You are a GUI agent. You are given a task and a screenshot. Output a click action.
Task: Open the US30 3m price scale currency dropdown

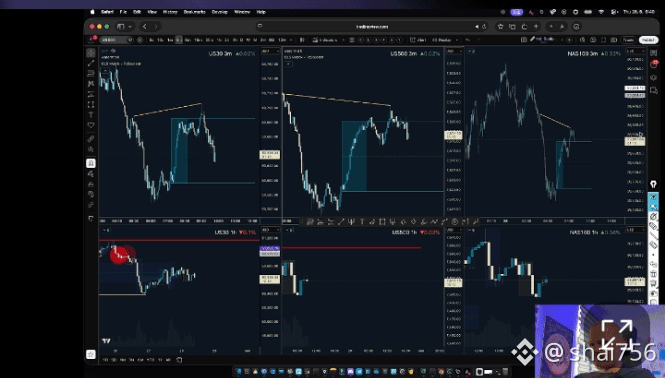(270, 51)
